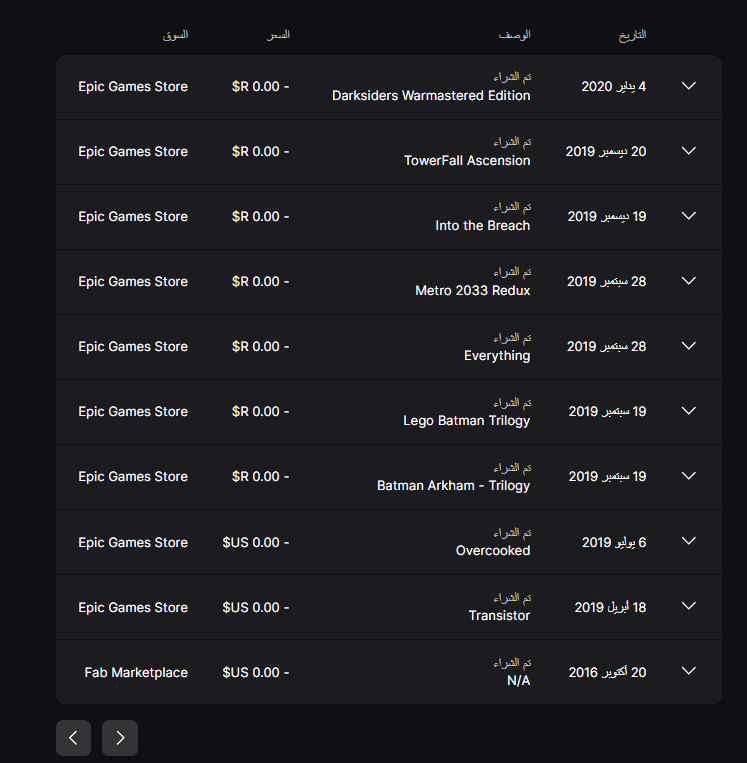Click the Fab Marketplace label
Viewport: 747px width, 763px height.
[136, 672]
